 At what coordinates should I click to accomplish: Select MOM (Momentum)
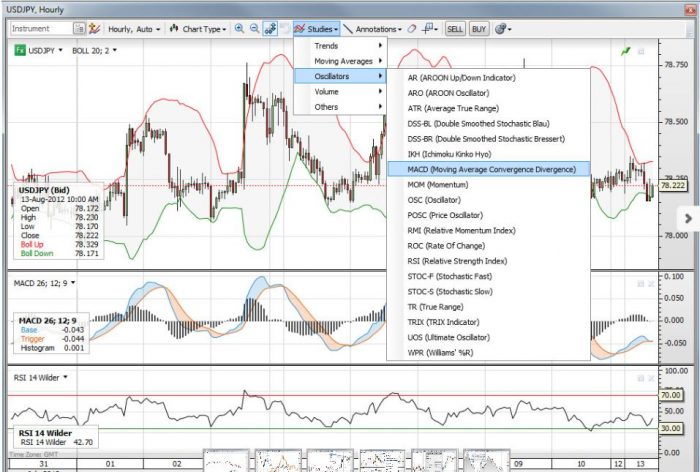488,184
